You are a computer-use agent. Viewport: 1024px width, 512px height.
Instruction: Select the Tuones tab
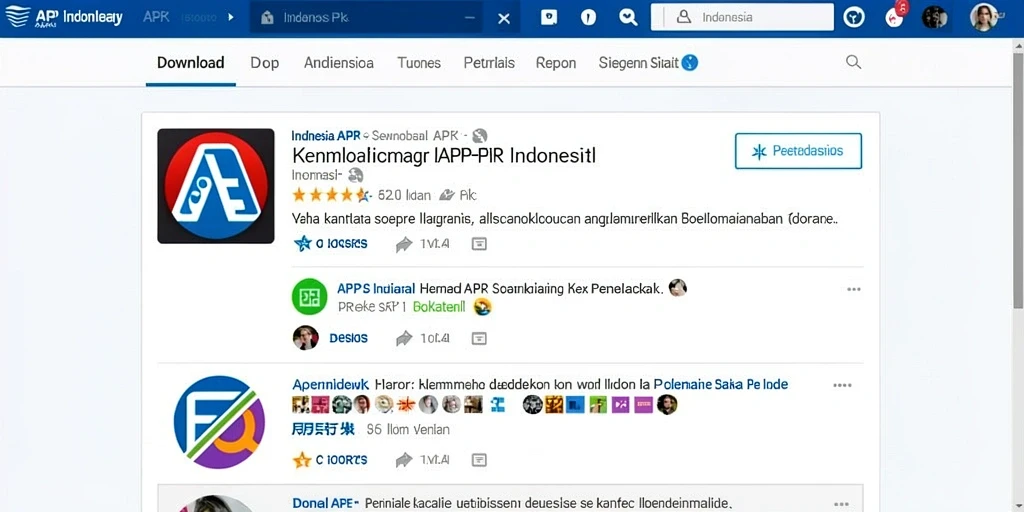[x=419, y=63]
